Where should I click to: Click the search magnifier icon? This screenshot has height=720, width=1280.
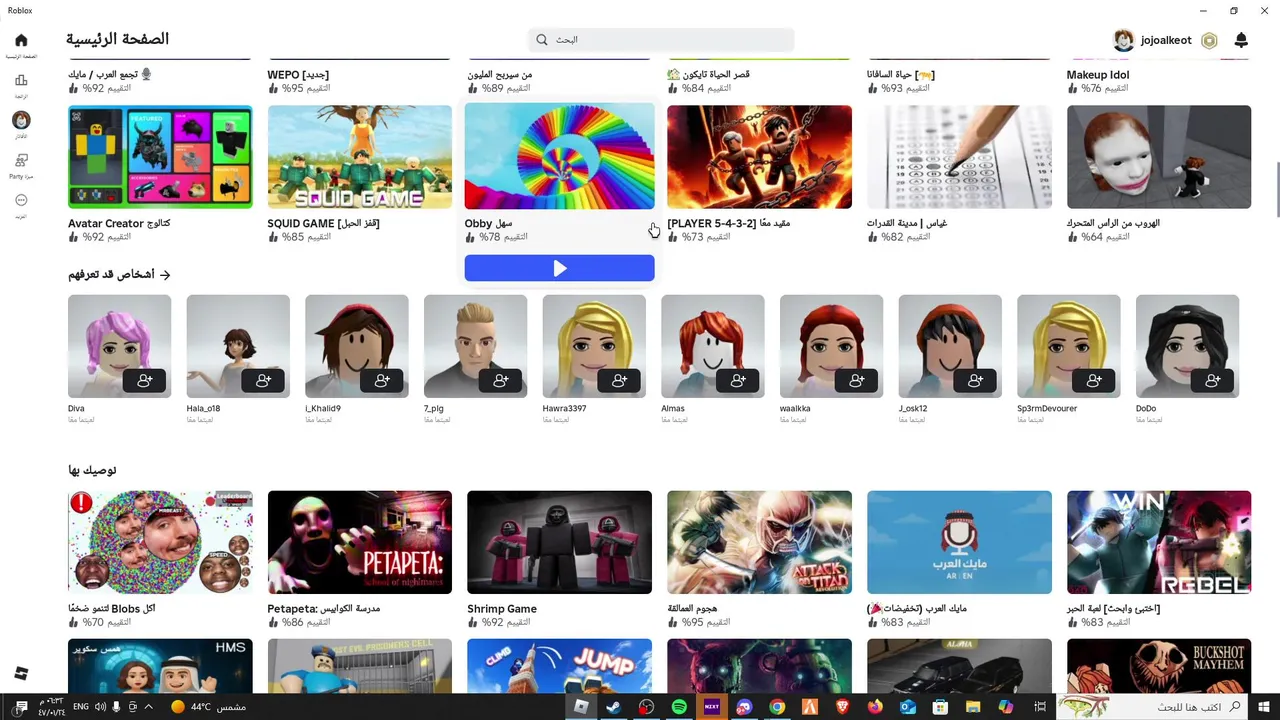542,40
